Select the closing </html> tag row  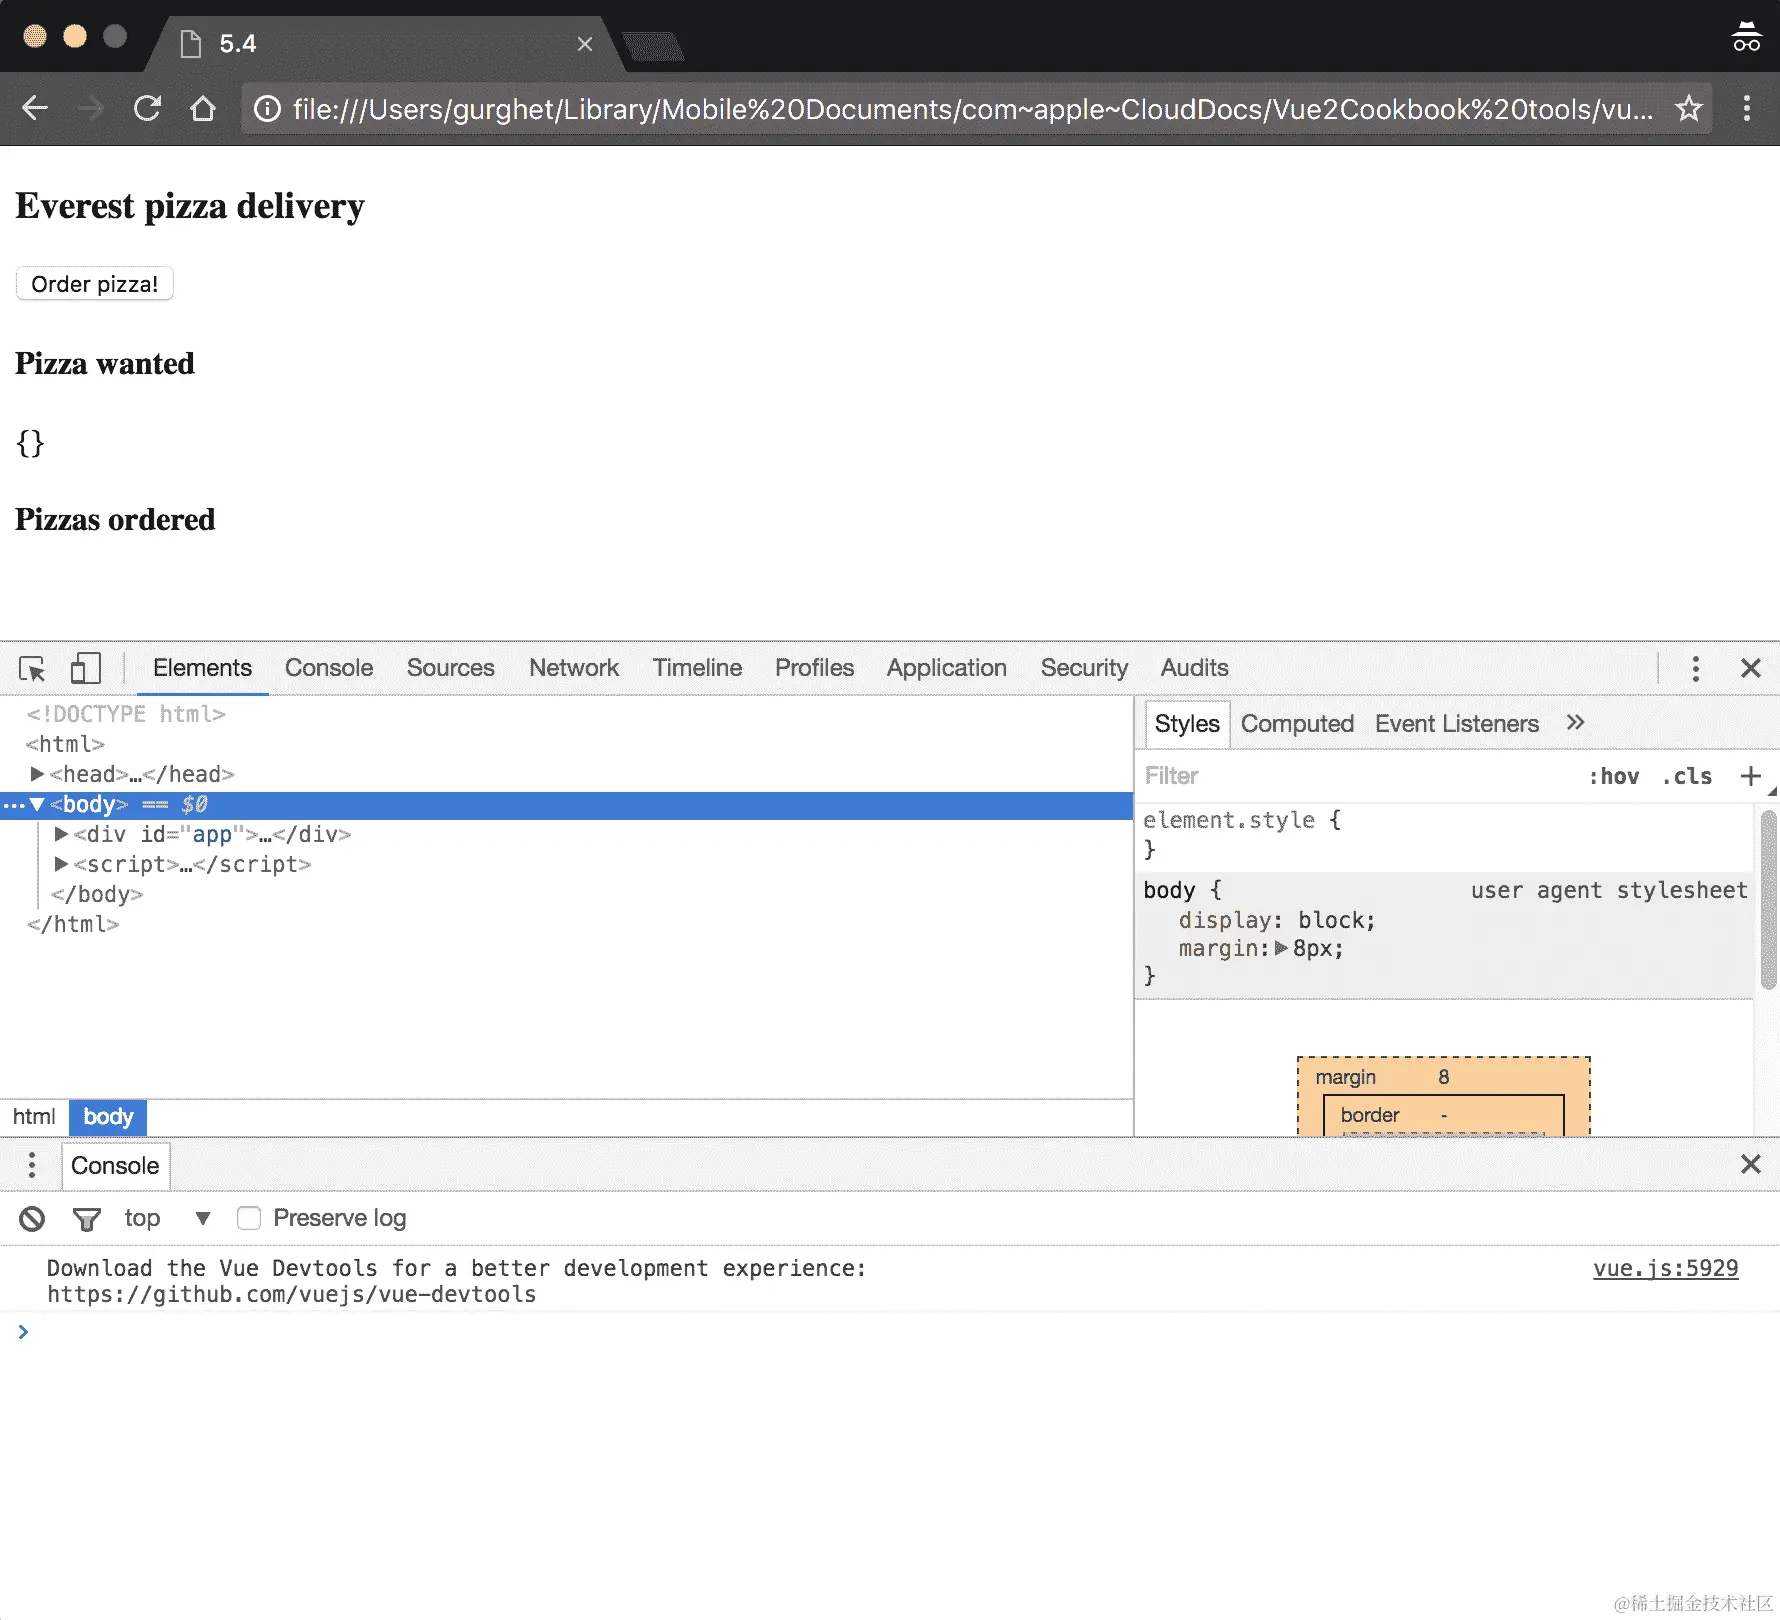tap(73, 924)
